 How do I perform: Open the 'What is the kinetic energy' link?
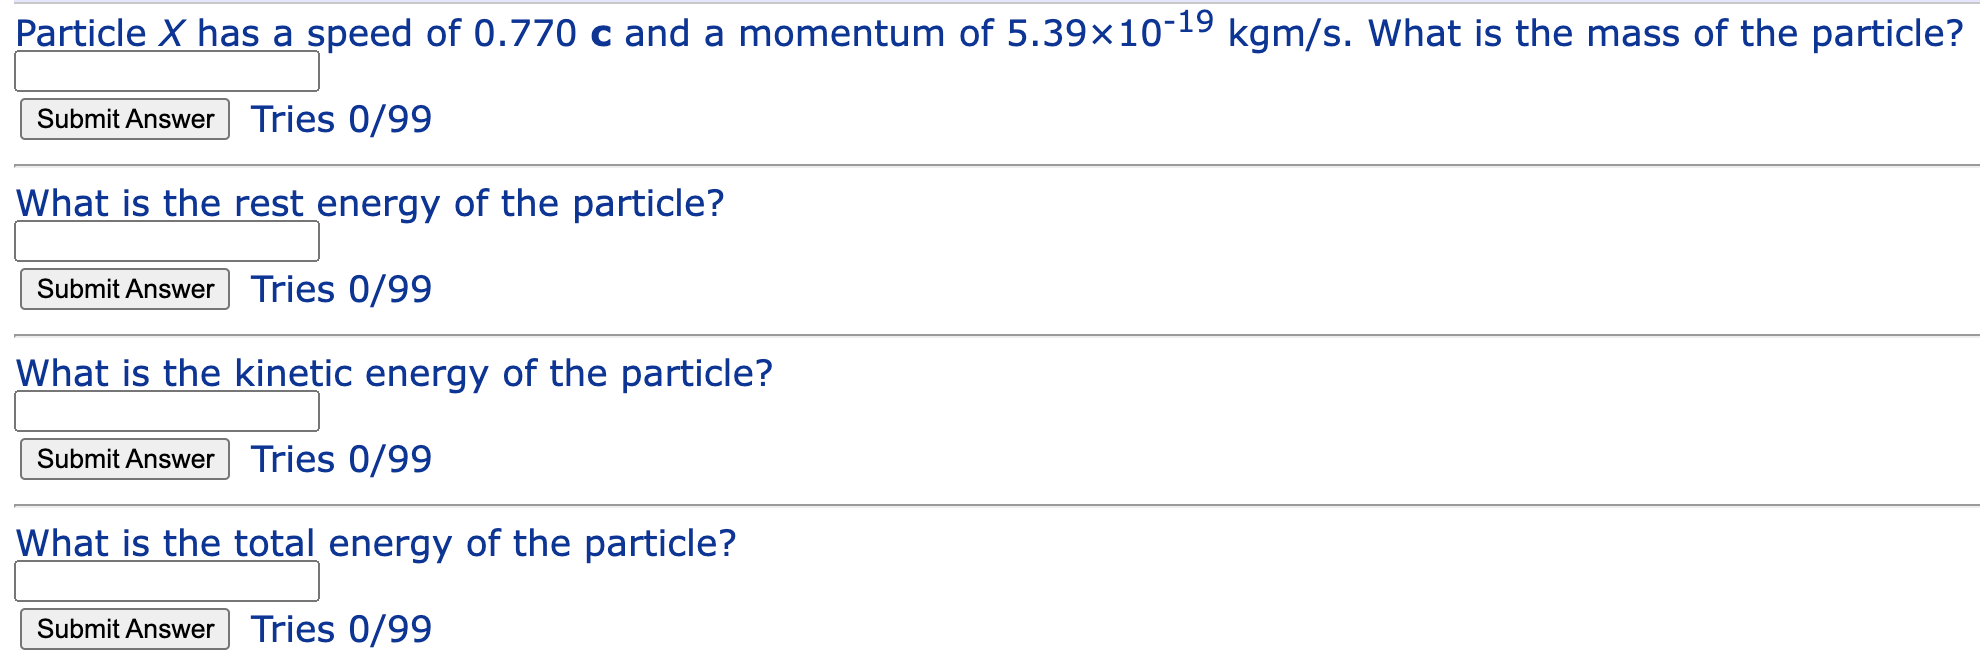[395, 372]
